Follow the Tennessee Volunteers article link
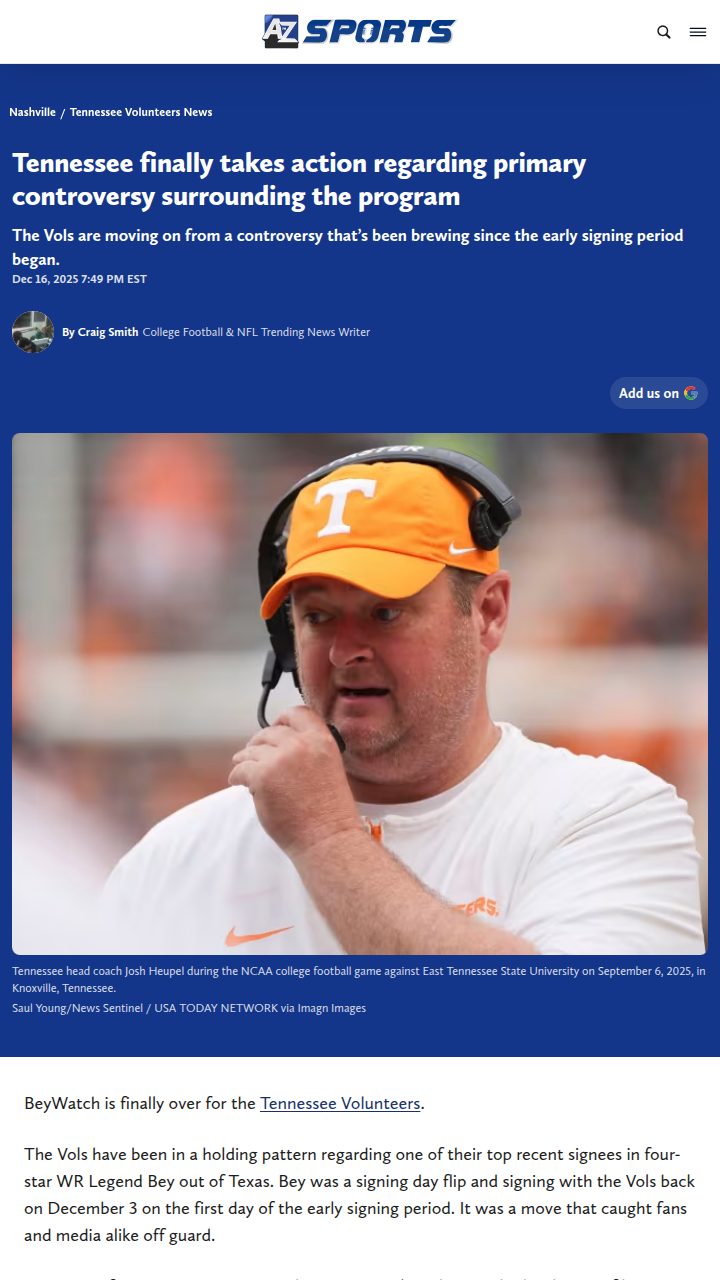Viewport: 720px width, 1280px height. [x=340, y=1104]
